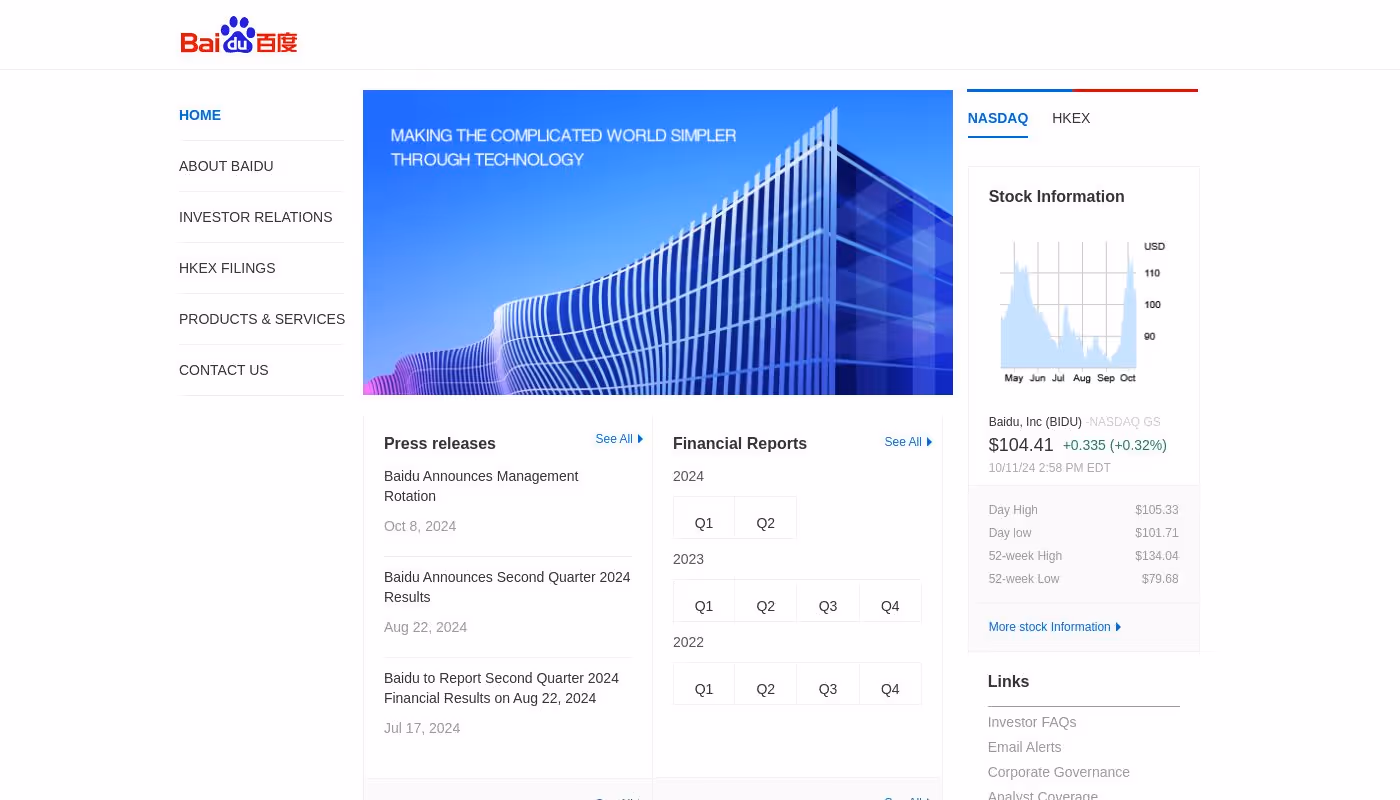
Task: Select HKEX FILINGS in the sidebar
Action: point(227,268)
